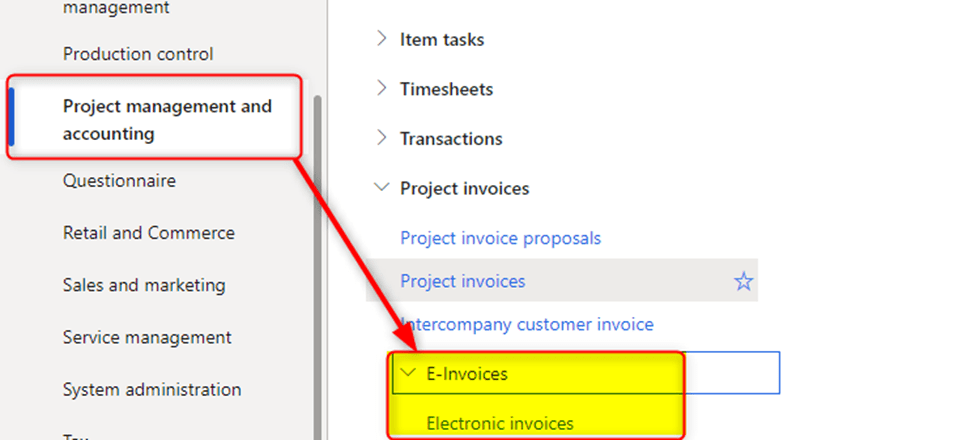Expand the Timesheets group arrow
Image resolution: width=975 pixels, height=440 pixels.
[381, 89]
